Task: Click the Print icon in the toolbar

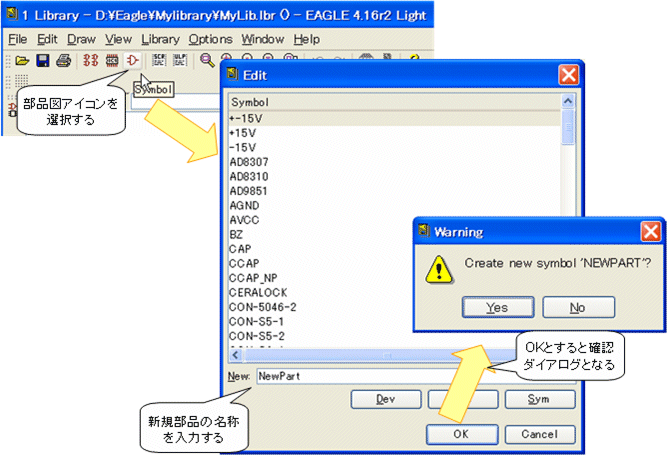Action: click(63, 61)
